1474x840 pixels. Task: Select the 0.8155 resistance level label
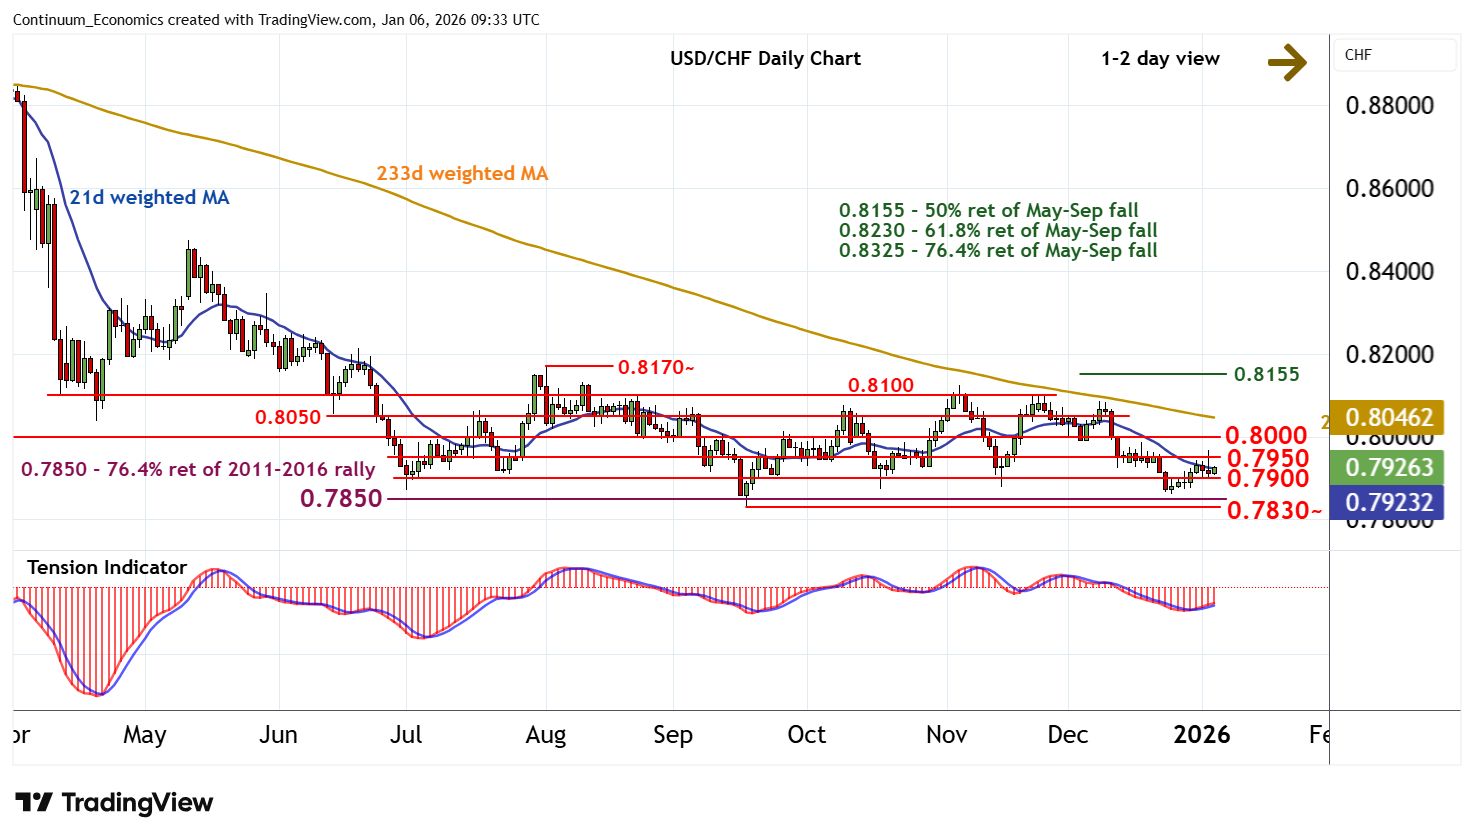point(1266,374)
